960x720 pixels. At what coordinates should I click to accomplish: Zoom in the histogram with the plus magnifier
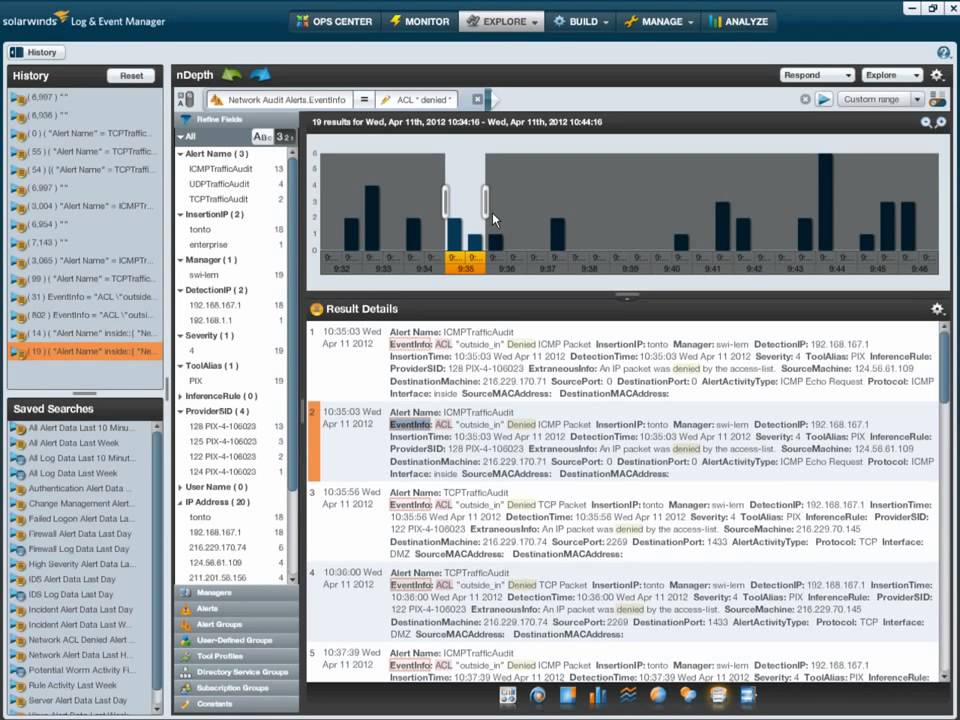941,122
